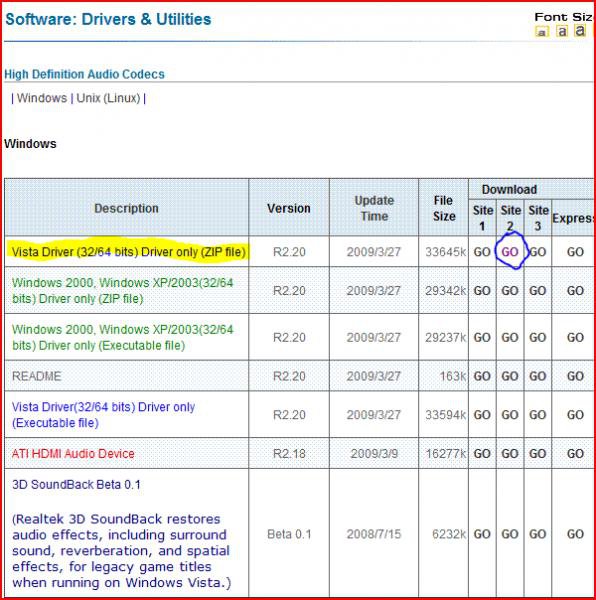Select Vista Driver Executable file description
This screenshot has height=600, width=596.
[x=103, y=415]
